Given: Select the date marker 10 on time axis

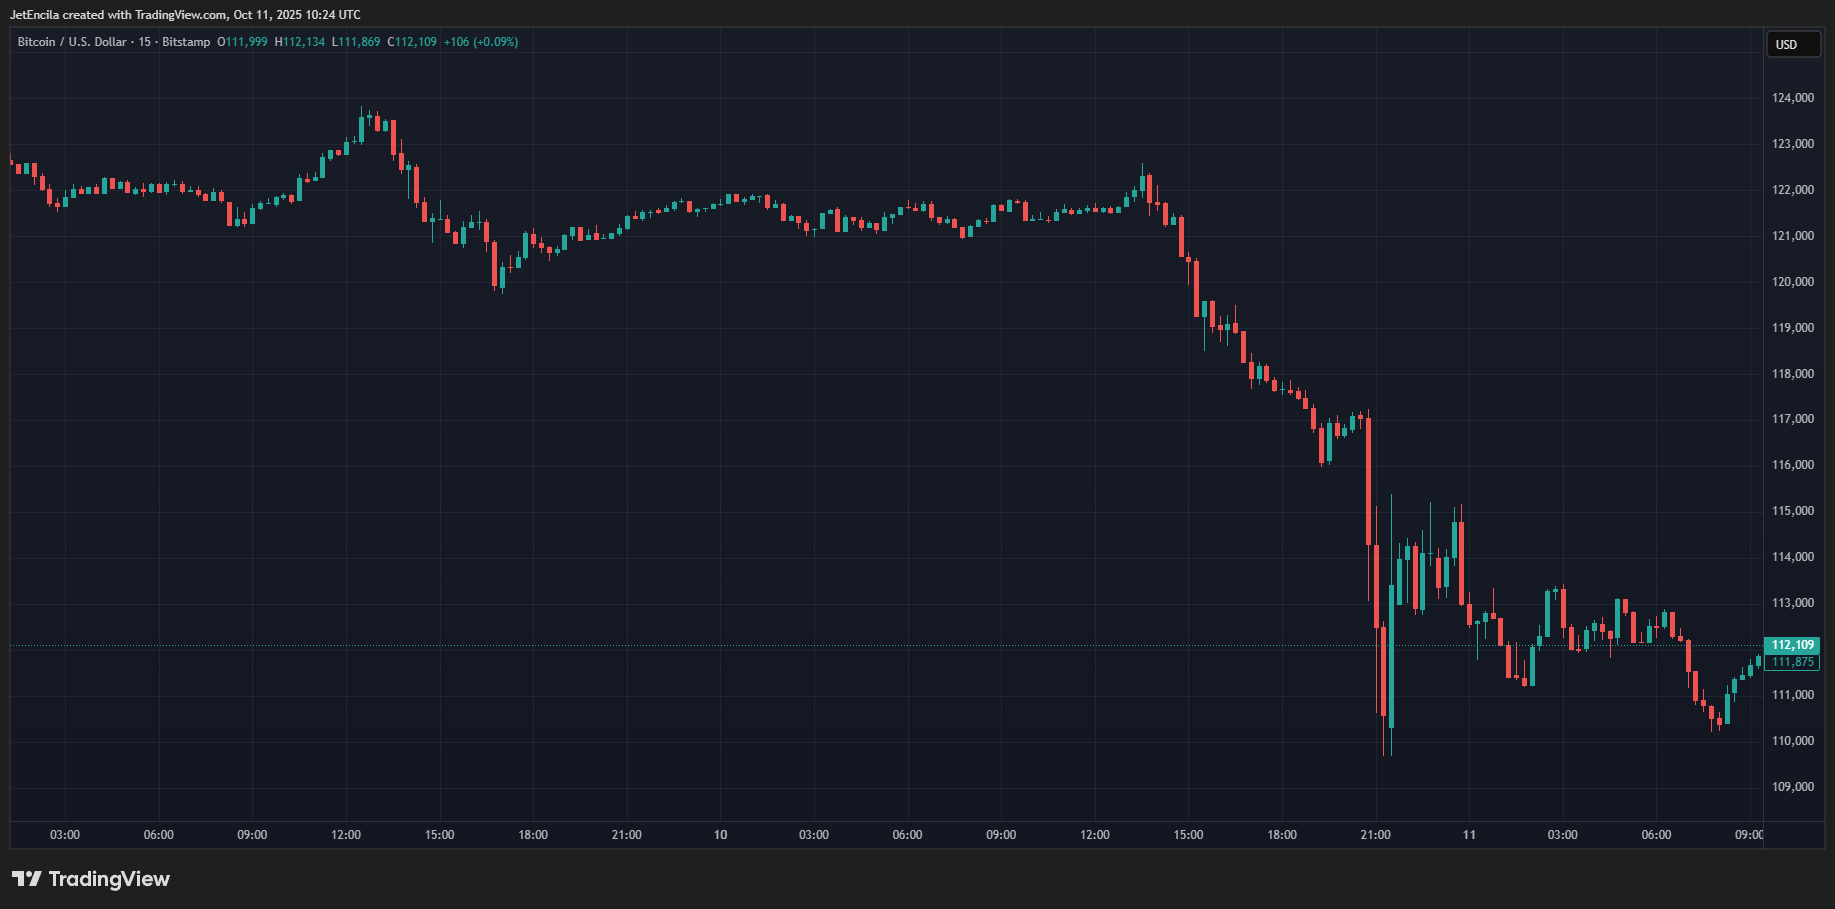Looking at the screenshot, I should (720, 835).
